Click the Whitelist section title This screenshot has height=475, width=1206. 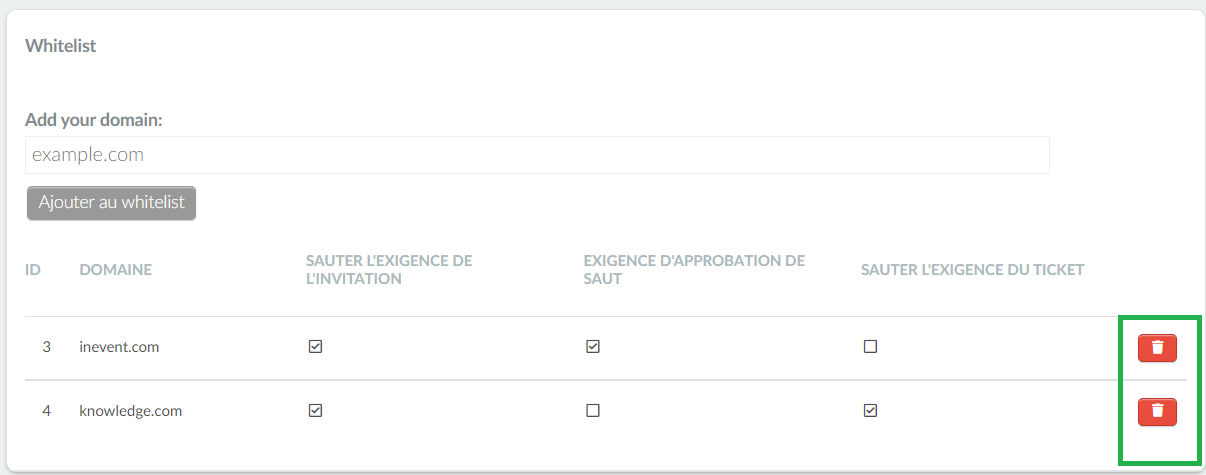pyautogui.click(x=61, y=46)
